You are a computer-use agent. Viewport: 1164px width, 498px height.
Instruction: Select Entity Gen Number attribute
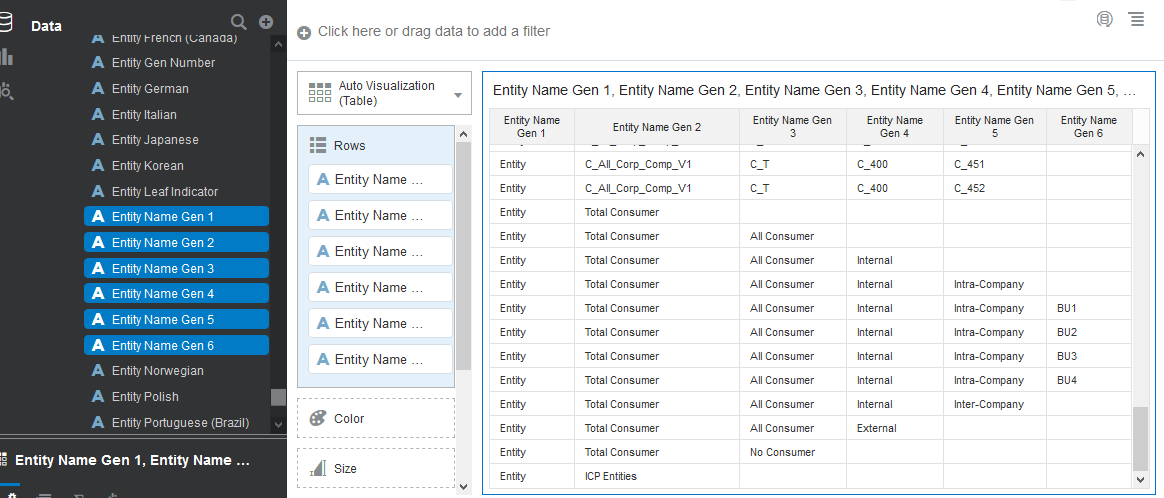[x=163, y=63]
